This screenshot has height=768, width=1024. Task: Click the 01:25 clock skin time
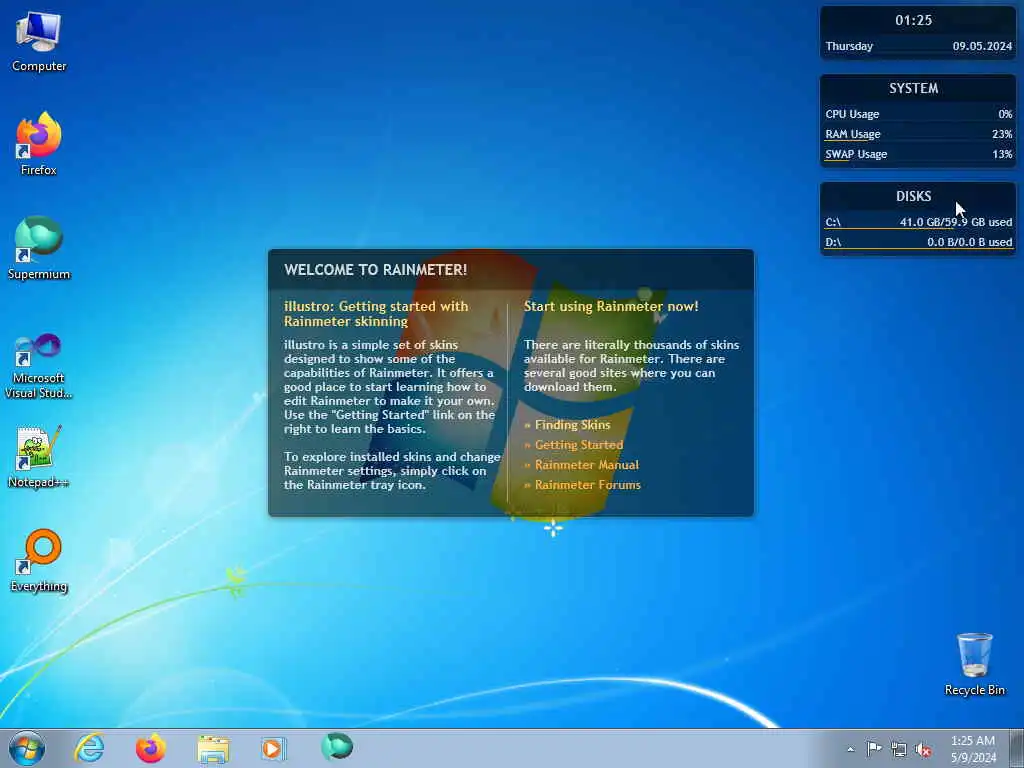(913, 20)
